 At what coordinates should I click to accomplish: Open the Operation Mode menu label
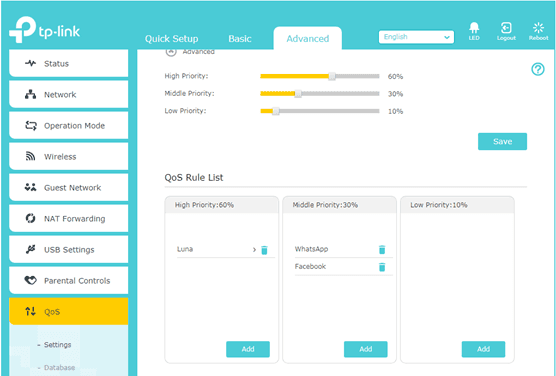tap(74, 126)
